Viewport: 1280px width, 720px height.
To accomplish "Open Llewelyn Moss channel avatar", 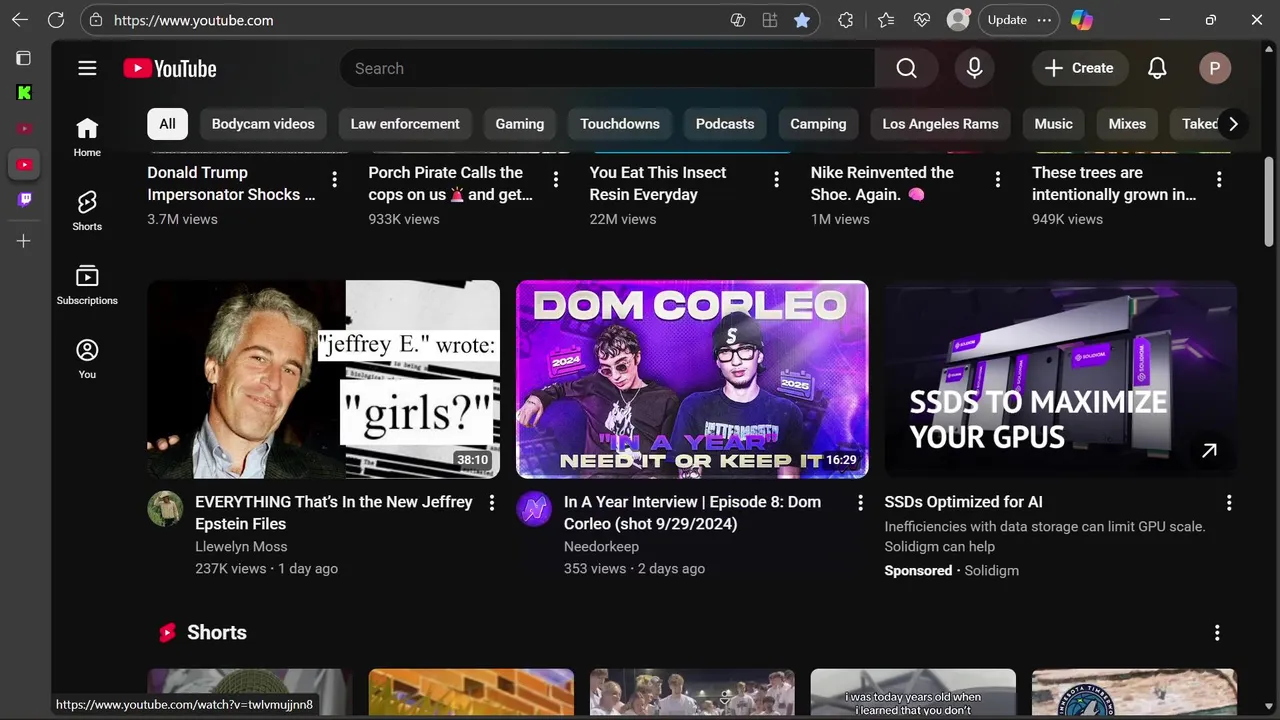I will pyautogui.click(x=165, y=509).
